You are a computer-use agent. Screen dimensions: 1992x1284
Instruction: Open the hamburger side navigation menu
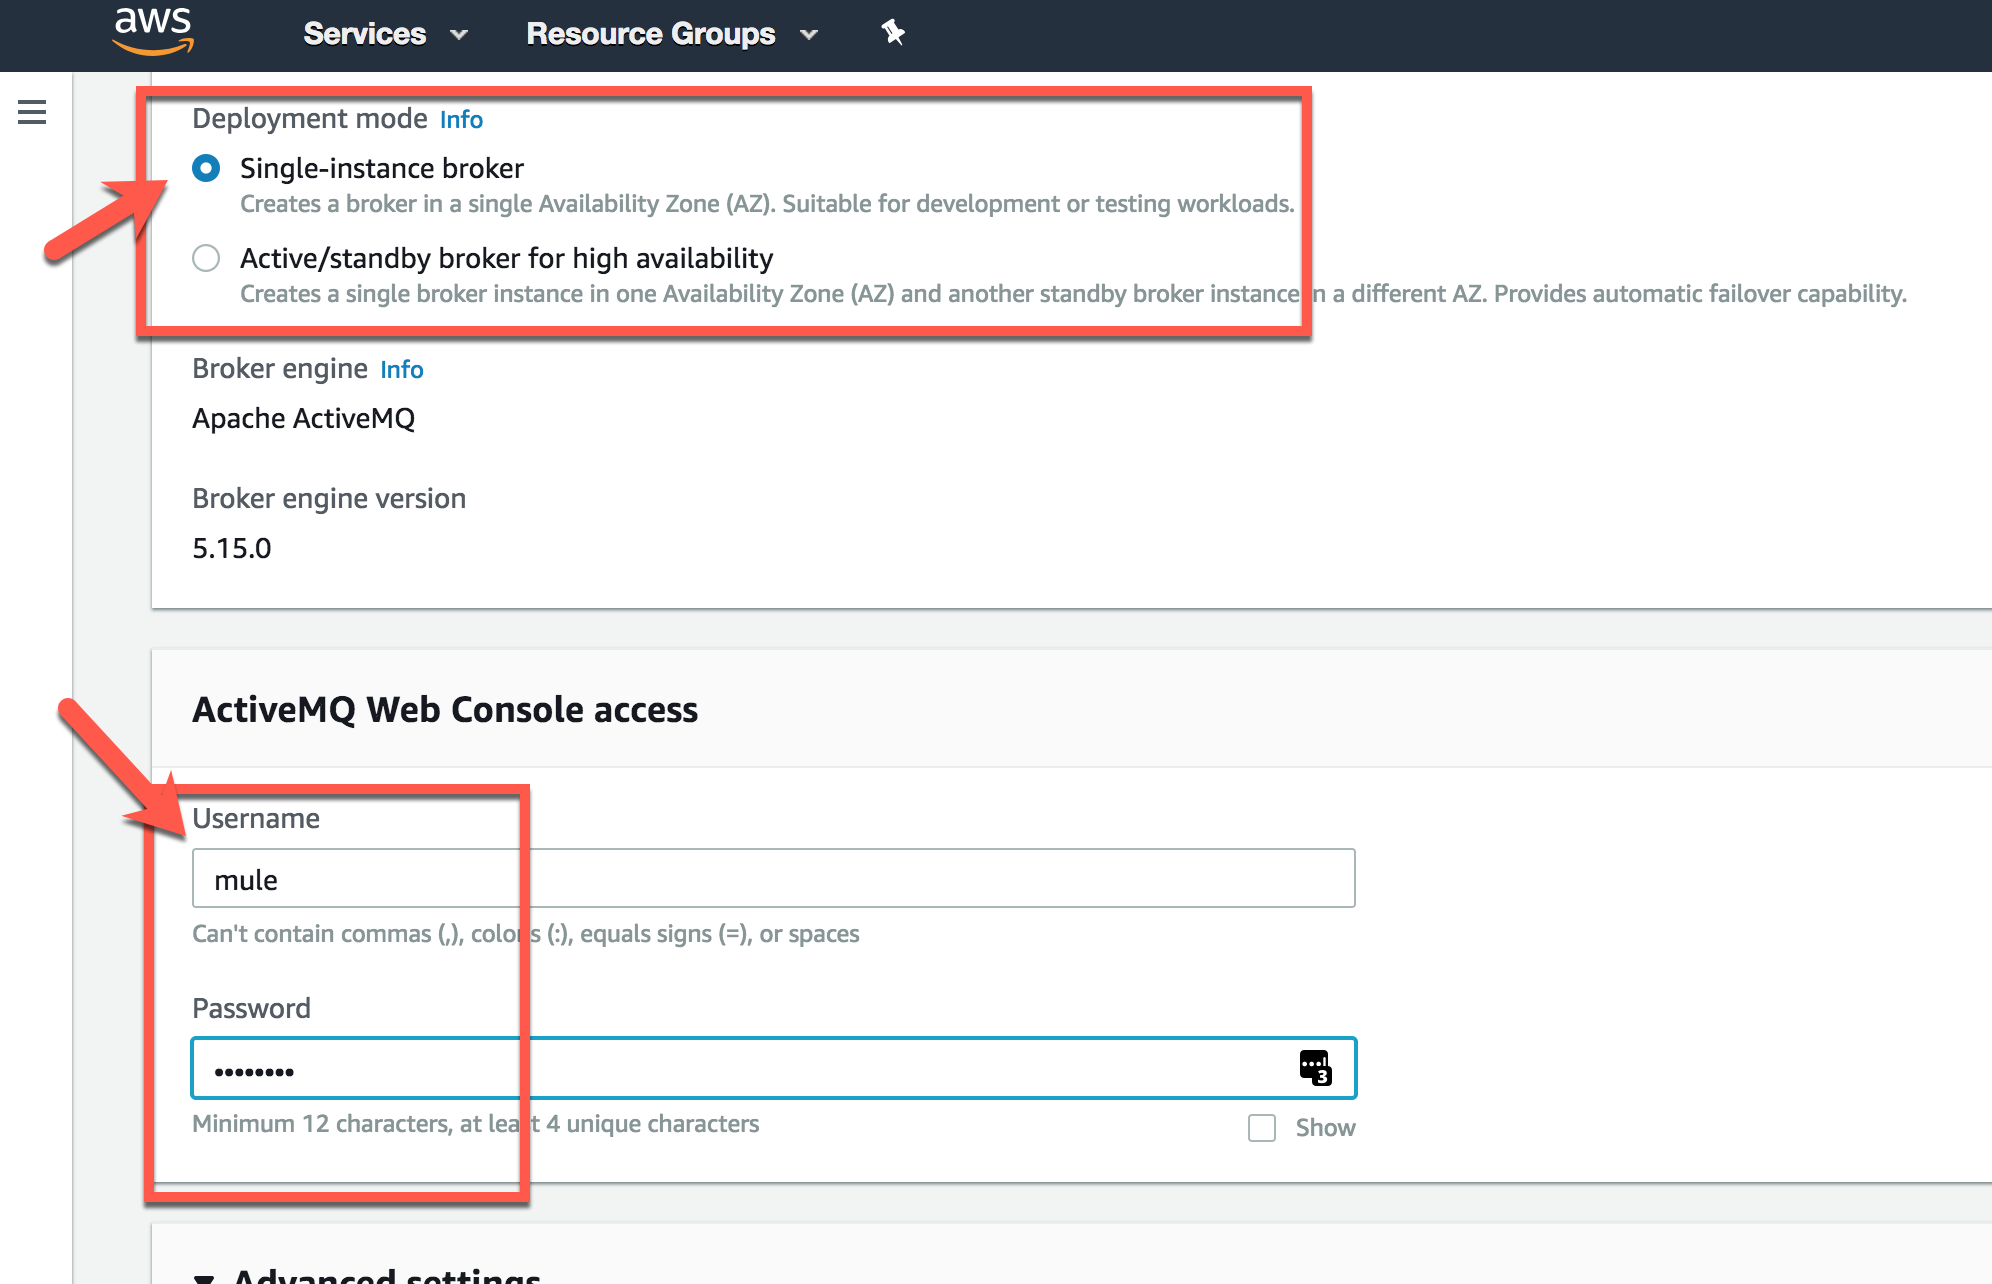(32, 112)
